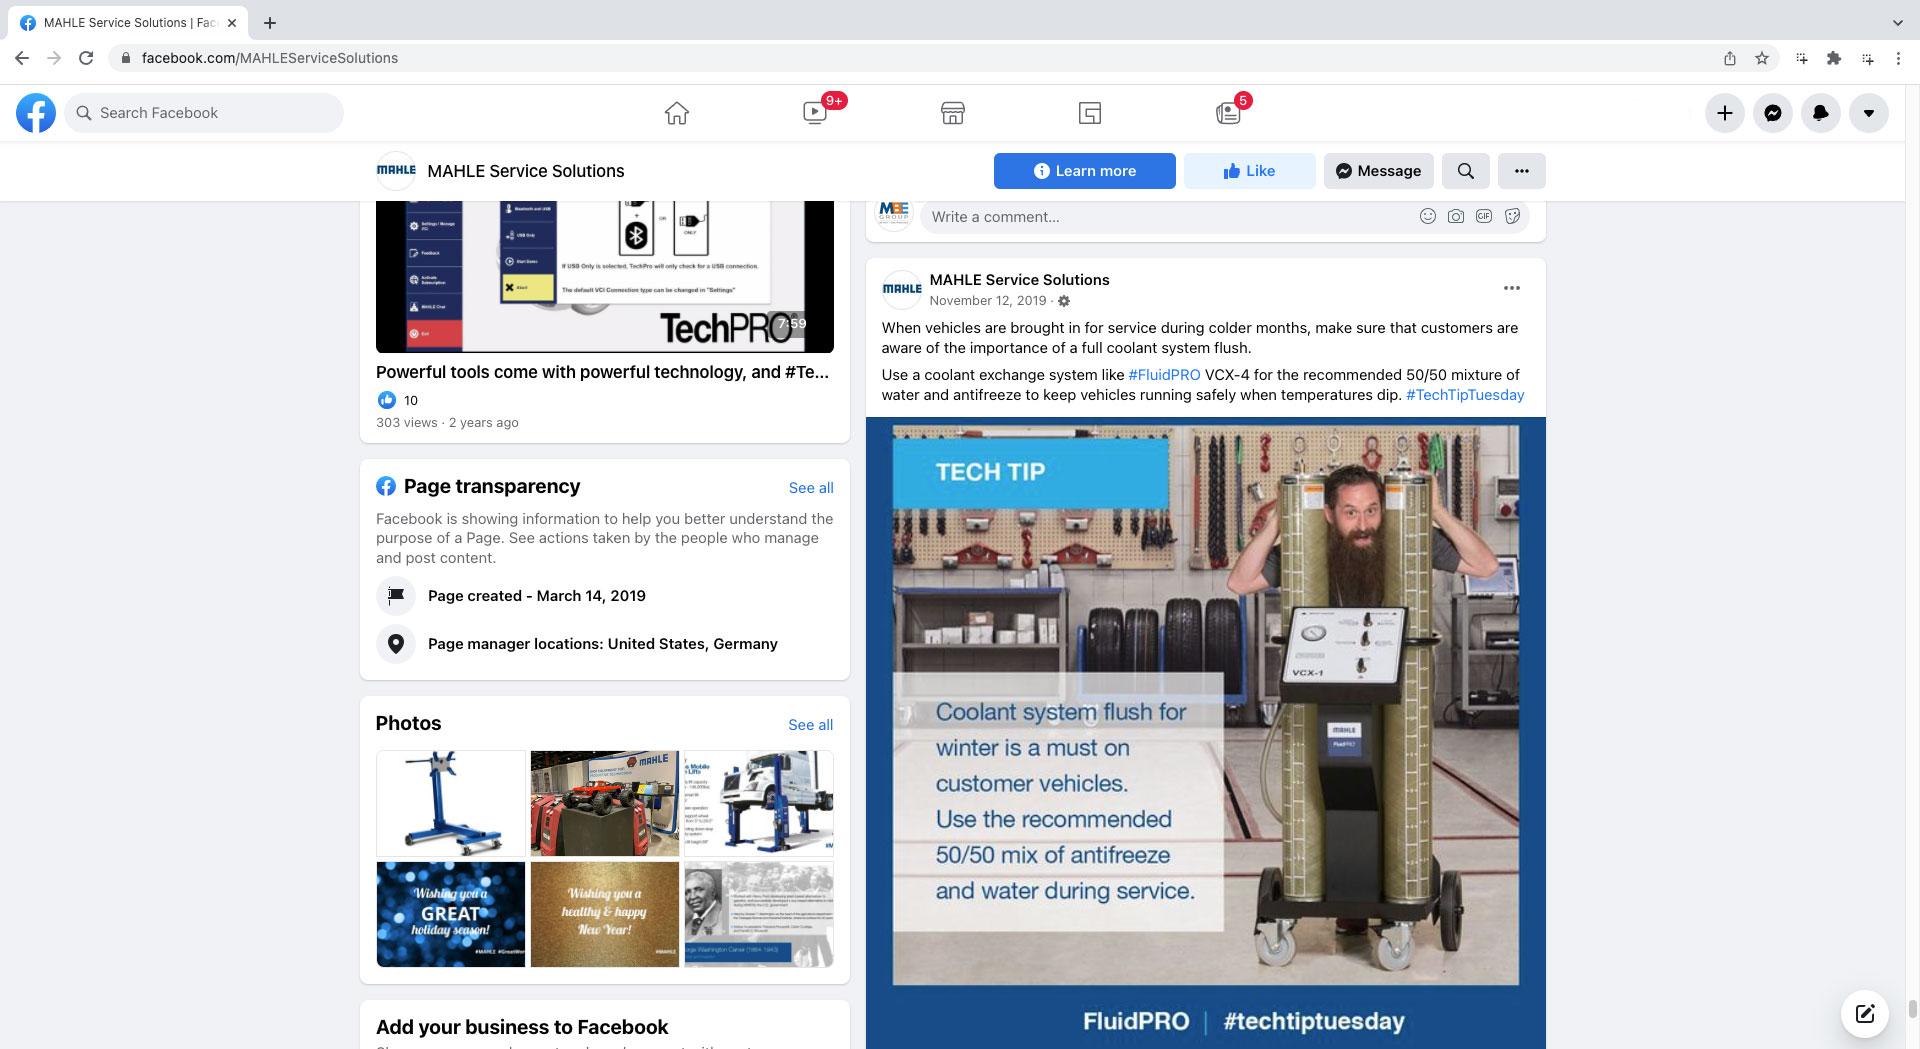The image size is (1920, 1049).
Task: Click the Page created March 14, 2019 text
Action: coord(537,596)
